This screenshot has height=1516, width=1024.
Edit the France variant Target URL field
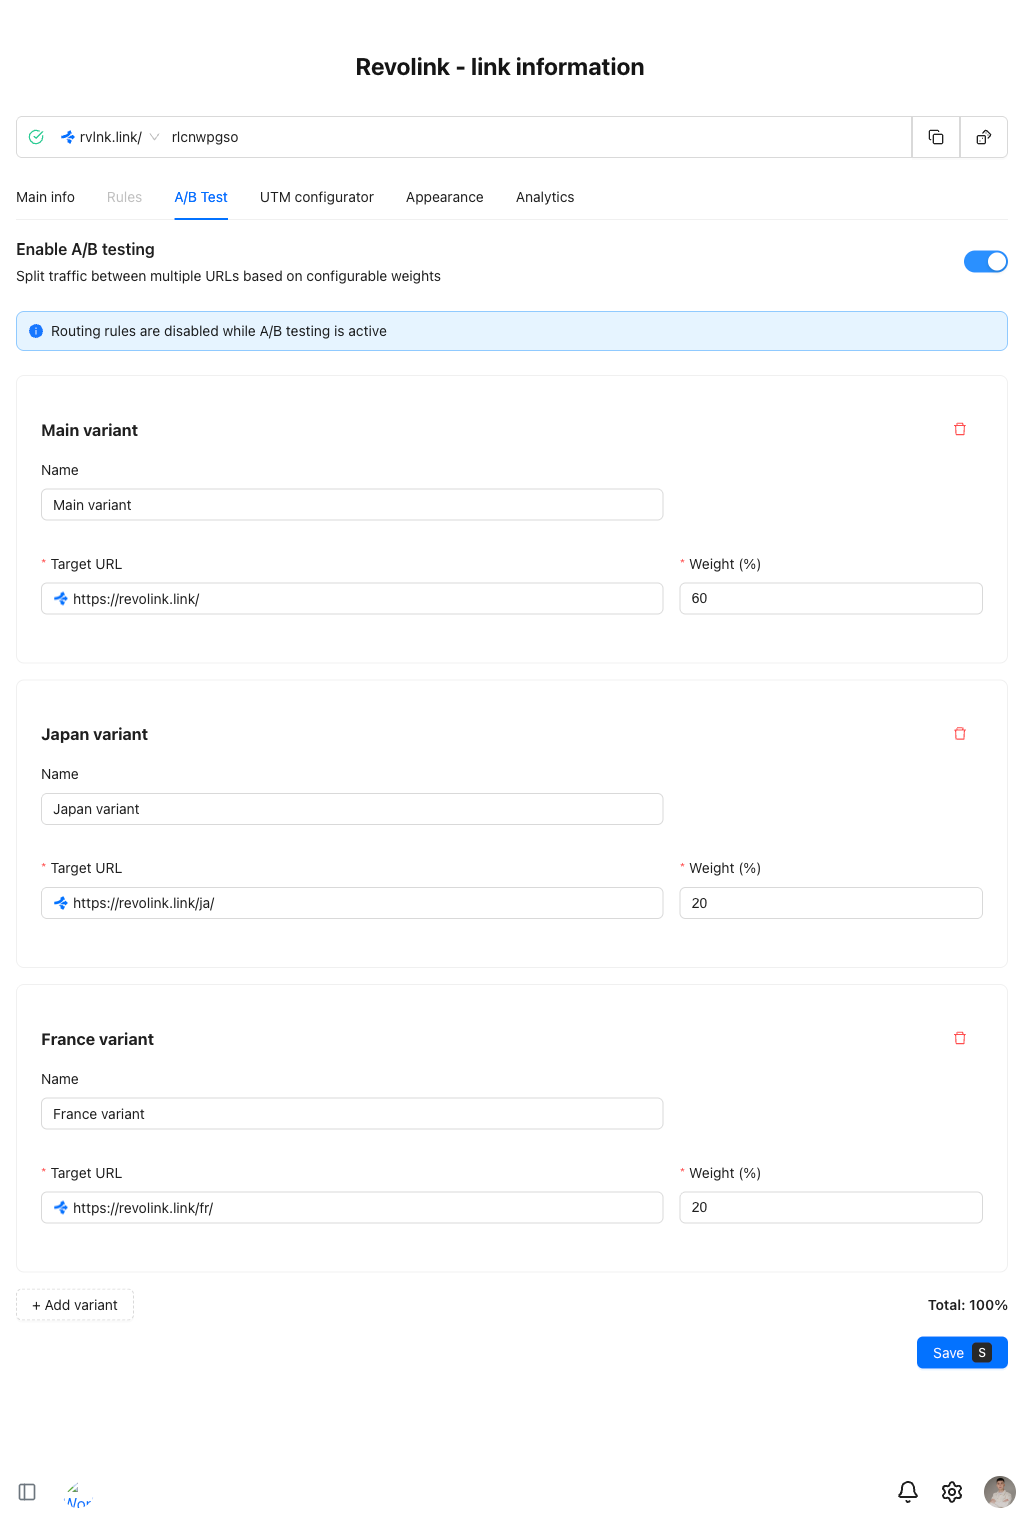click(352, 1208)
